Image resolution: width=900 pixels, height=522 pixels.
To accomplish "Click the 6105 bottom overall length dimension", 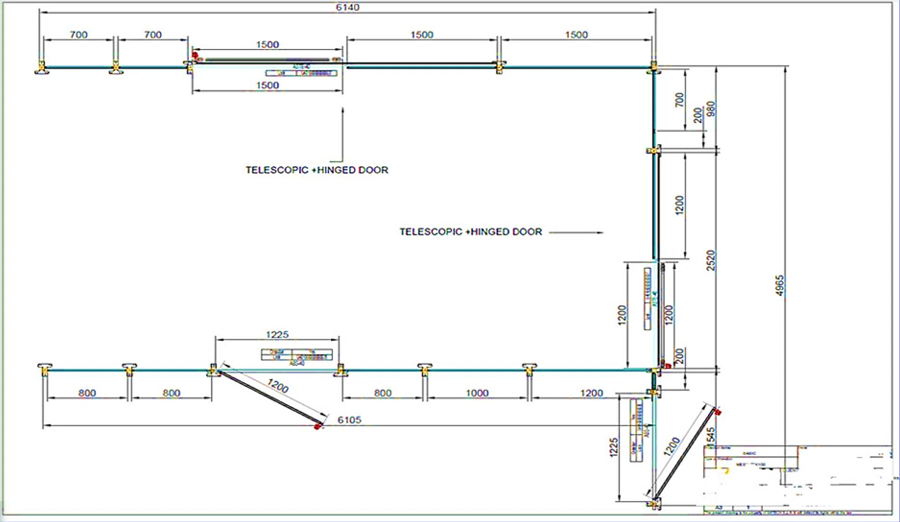I will pyautogui.click(x=350, y=419).
